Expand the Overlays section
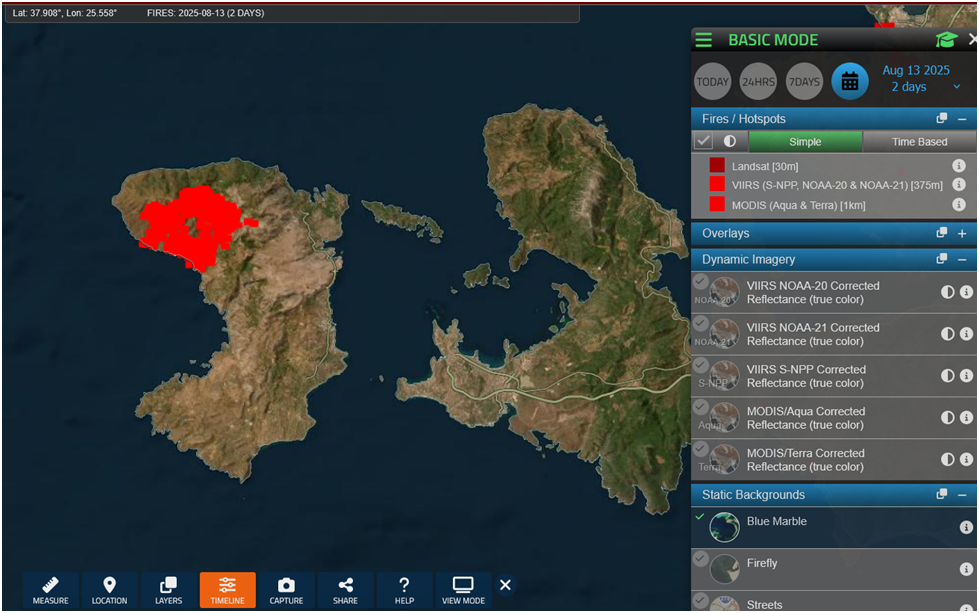 point(962,233)
